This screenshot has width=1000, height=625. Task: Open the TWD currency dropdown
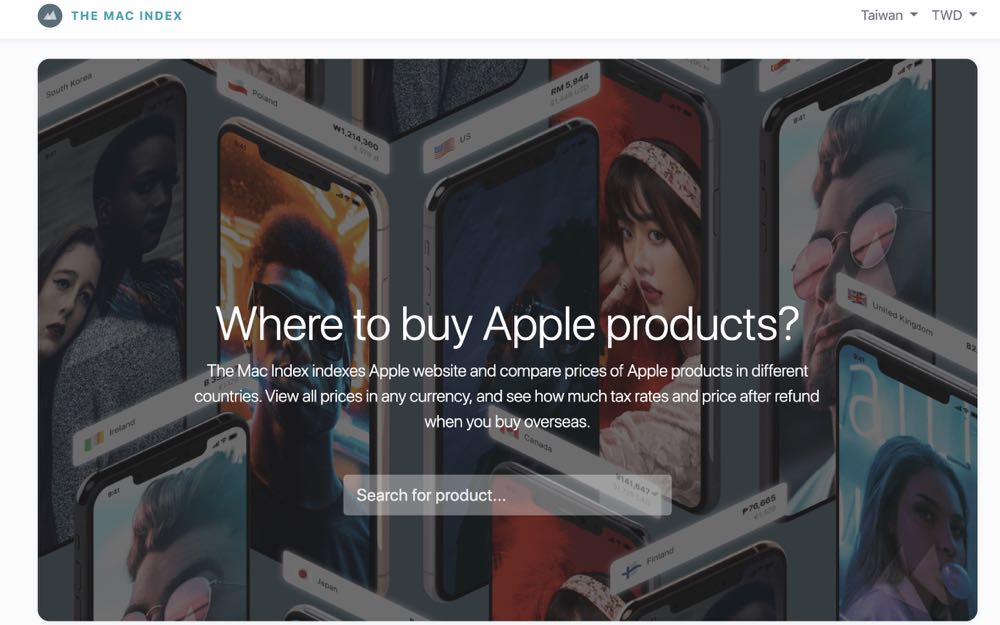coord(954,15)
